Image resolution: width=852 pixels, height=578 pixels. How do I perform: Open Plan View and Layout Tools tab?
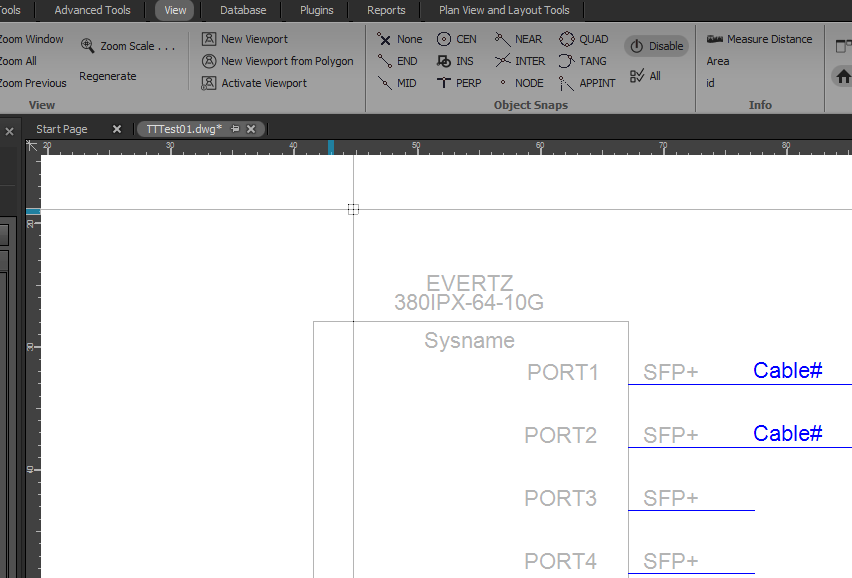(x=504, y=10)
